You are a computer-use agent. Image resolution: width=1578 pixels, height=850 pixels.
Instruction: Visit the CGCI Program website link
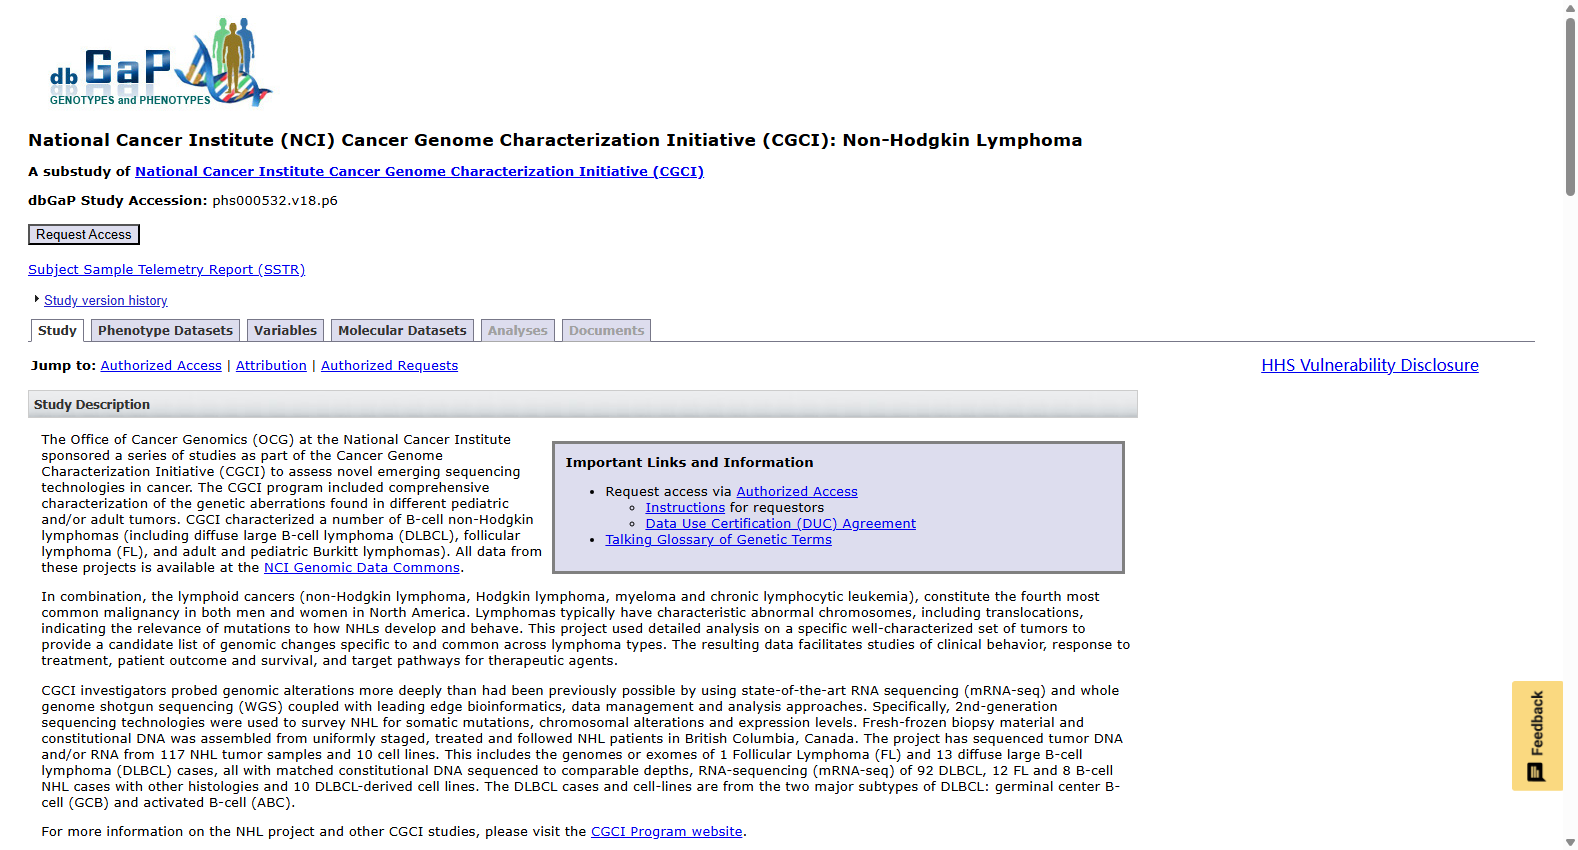pyautogui.click(x=666, y=832)
